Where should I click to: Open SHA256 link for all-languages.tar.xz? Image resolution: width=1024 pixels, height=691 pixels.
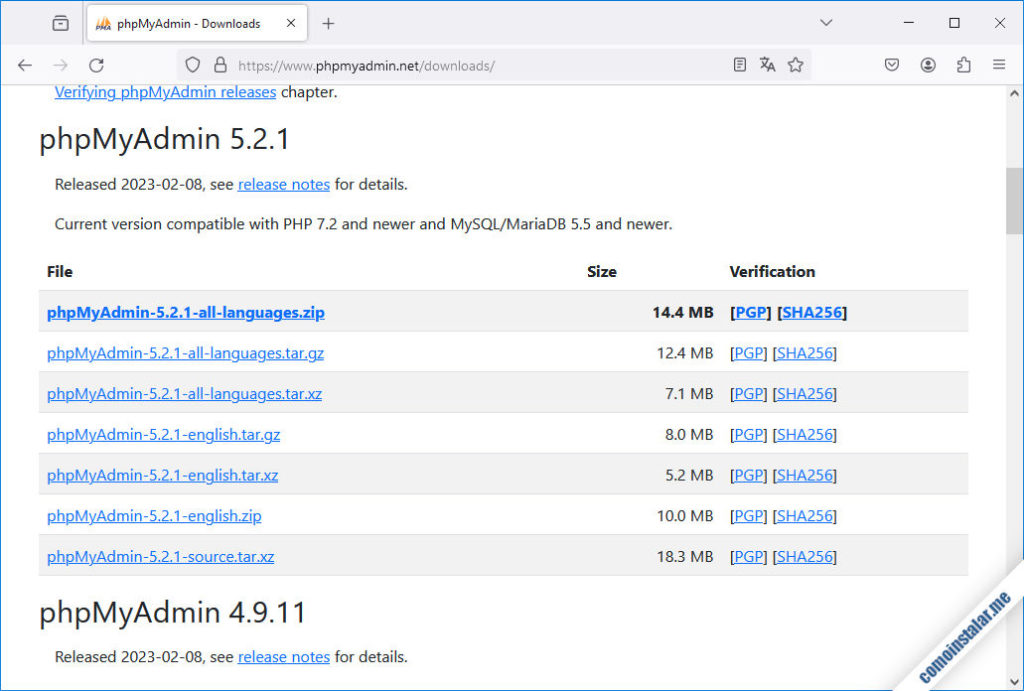[805, 394]
